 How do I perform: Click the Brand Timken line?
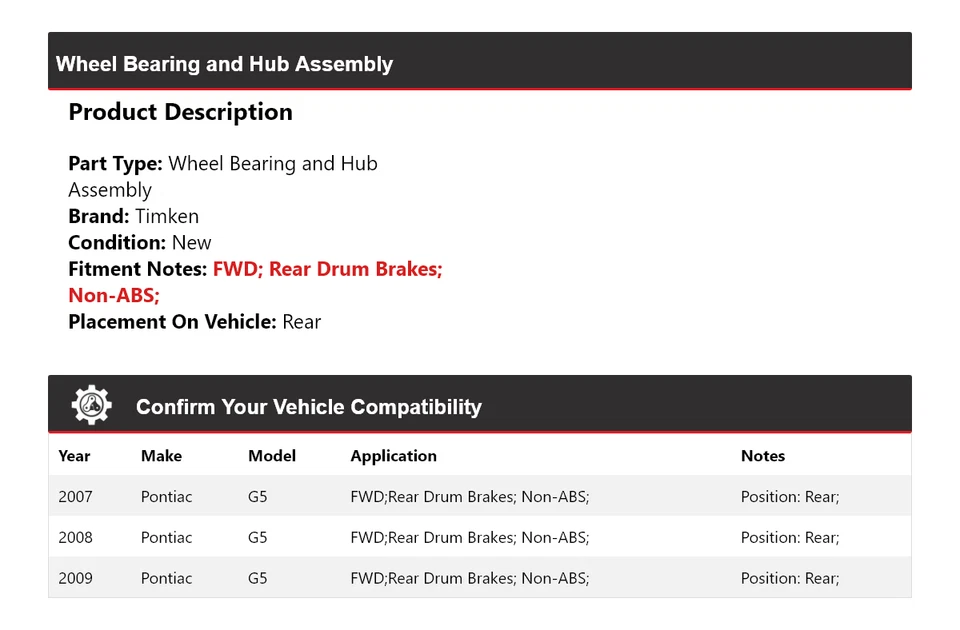(x=133, y=216)
